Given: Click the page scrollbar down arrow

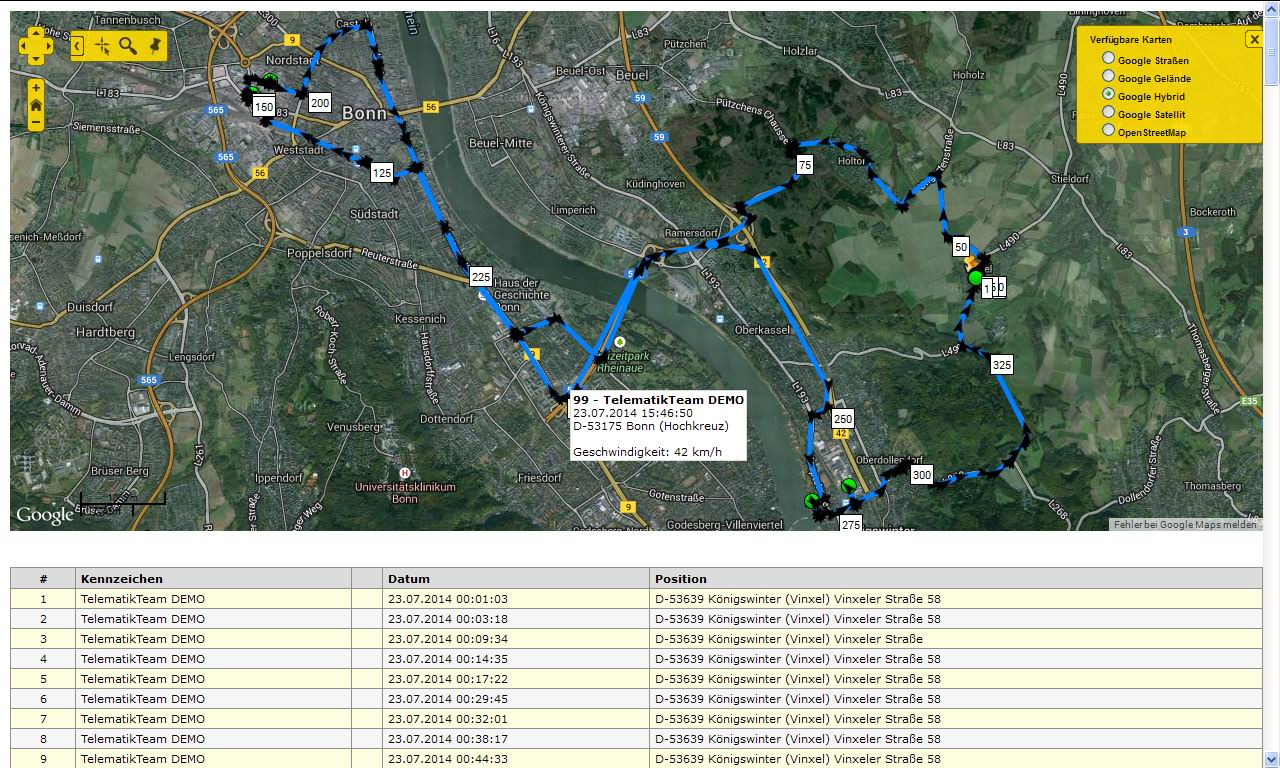Looking at the screenshot, I should point(1271,759).
